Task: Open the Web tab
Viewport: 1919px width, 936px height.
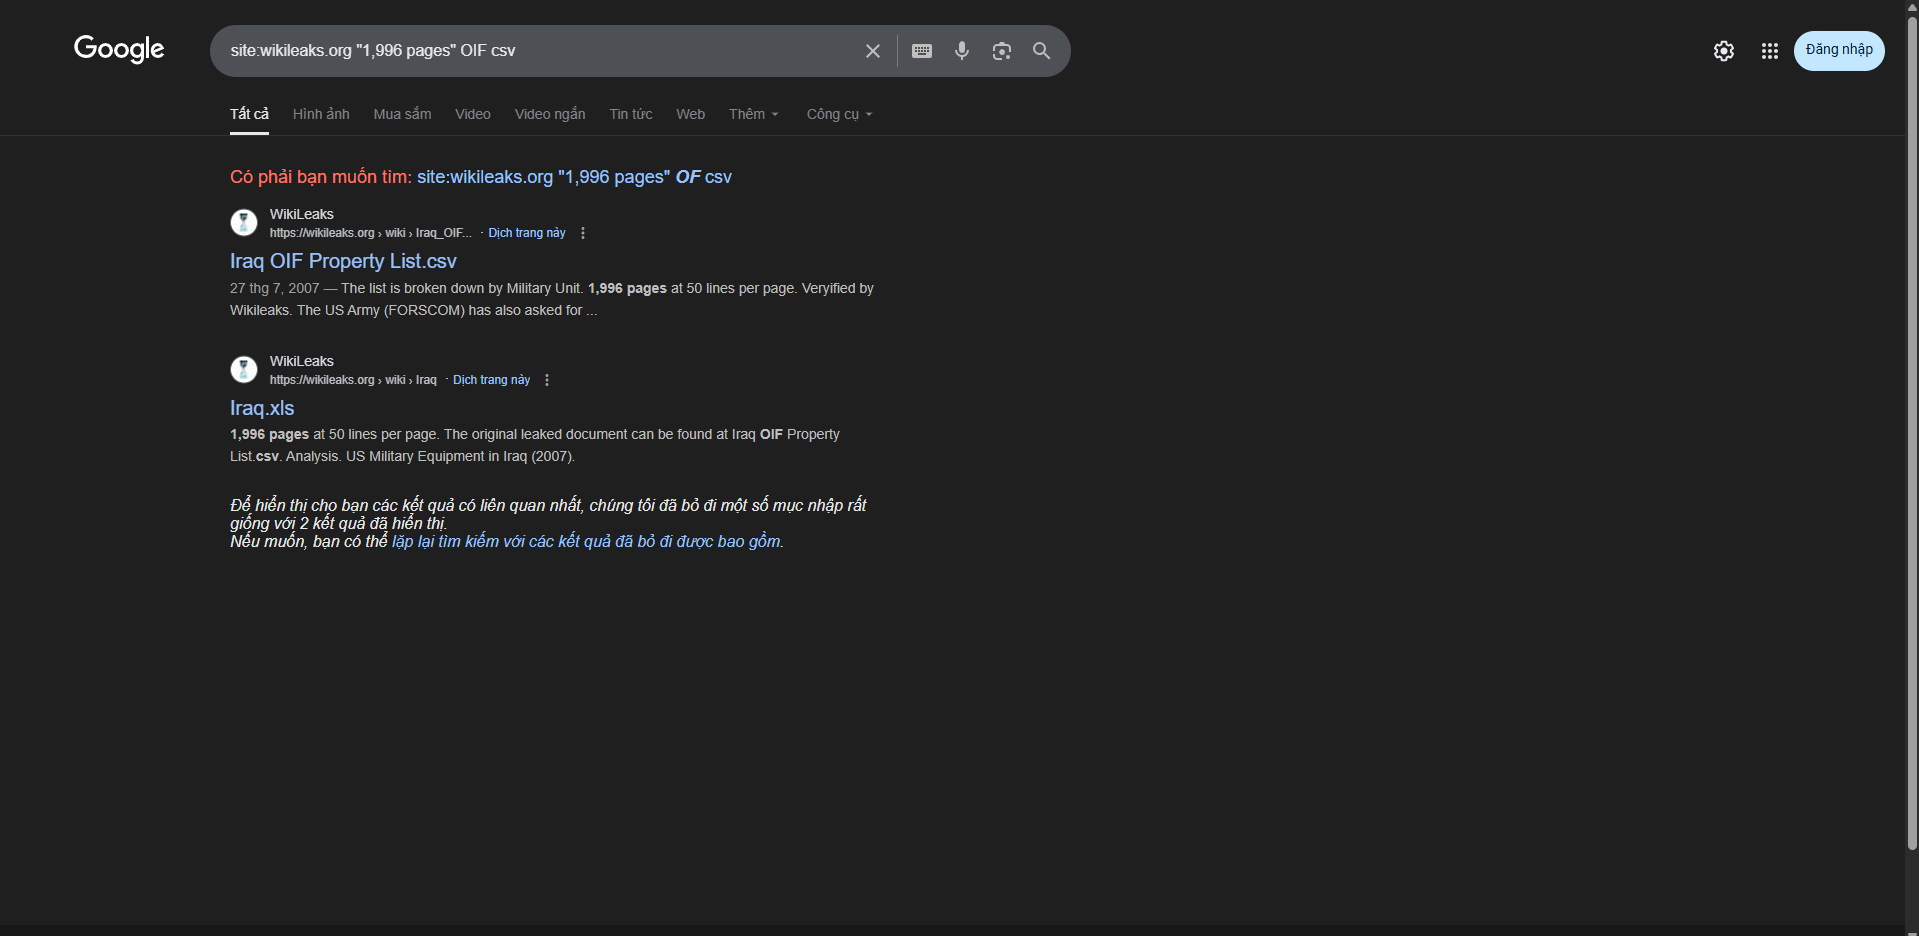Action: 691,114
